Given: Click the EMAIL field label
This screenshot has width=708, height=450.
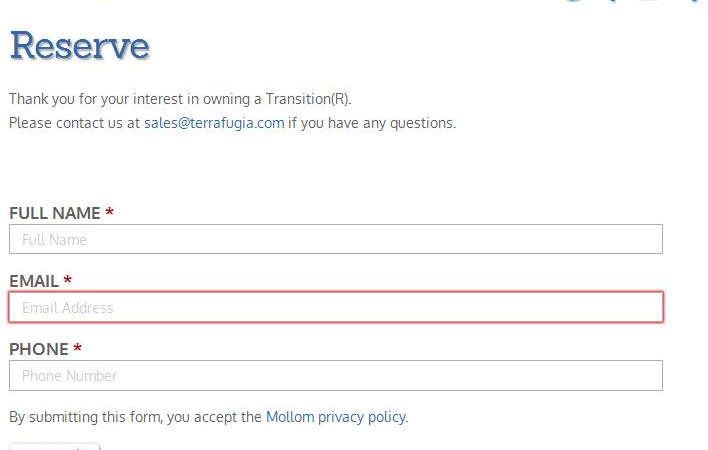Looking at the screenshot, I should 34,281.
